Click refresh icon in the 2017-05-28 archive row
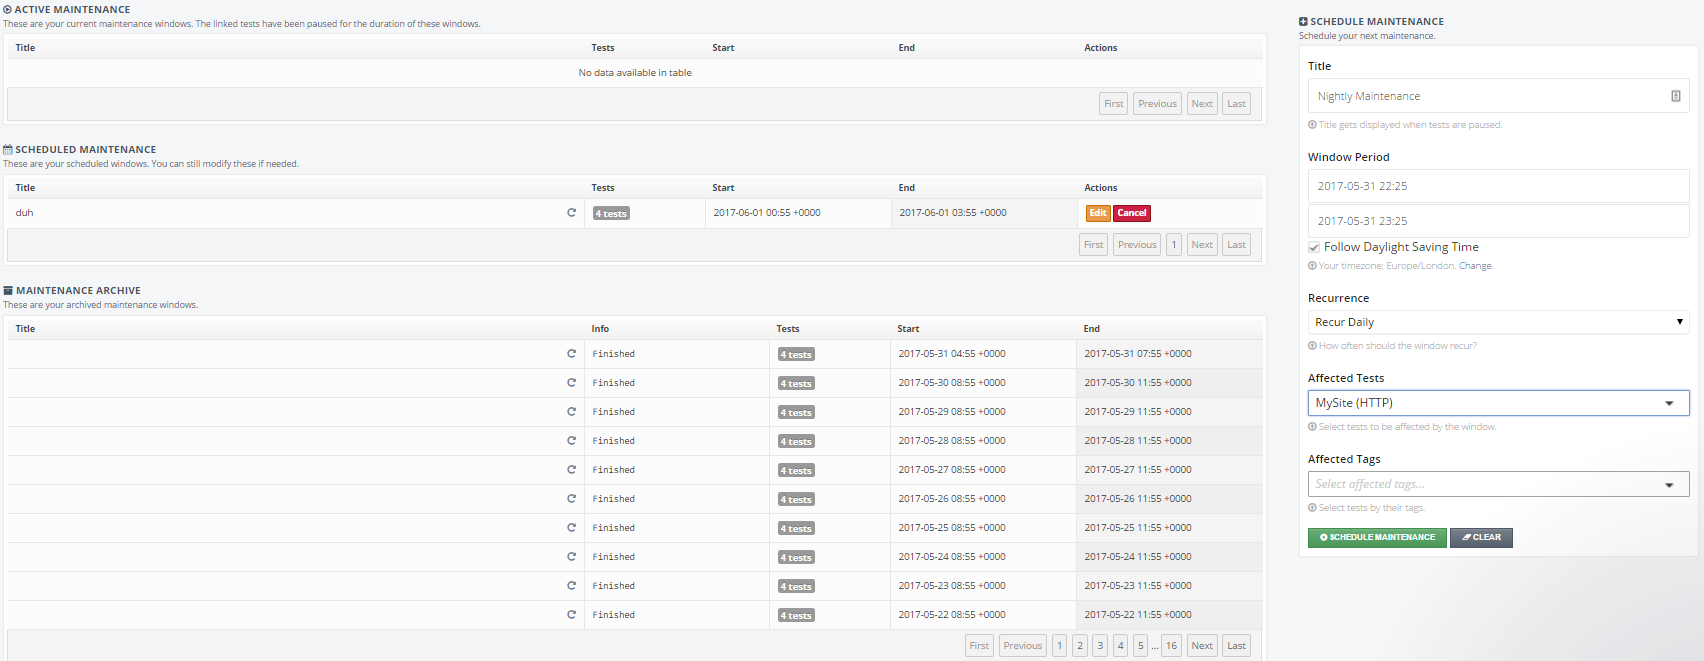 (x=572, y=441)
